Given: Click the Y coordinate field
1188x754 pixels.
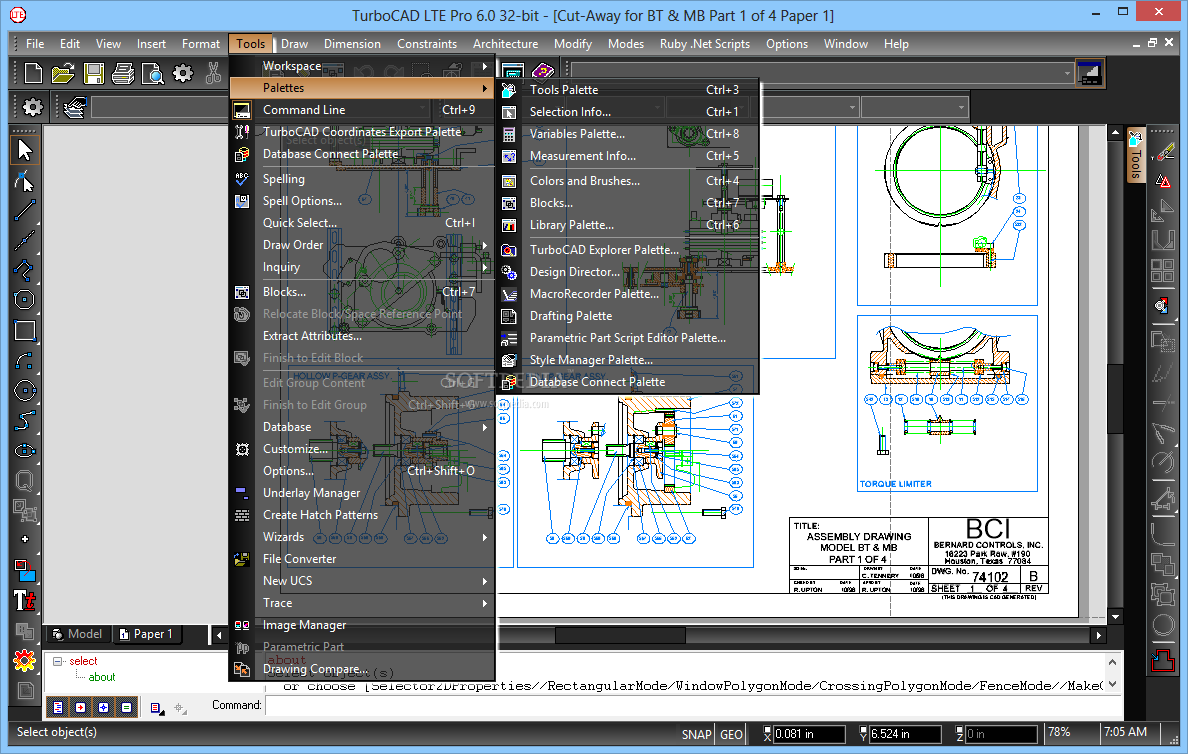Looking at the screenshot, I should click(905, 734).
